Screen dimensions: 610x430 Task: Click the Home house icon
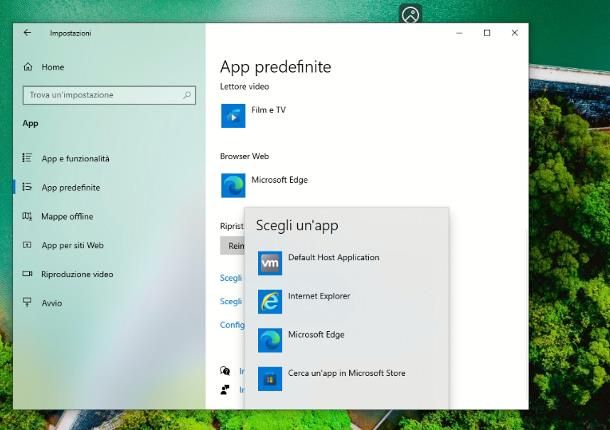[28, 67]
